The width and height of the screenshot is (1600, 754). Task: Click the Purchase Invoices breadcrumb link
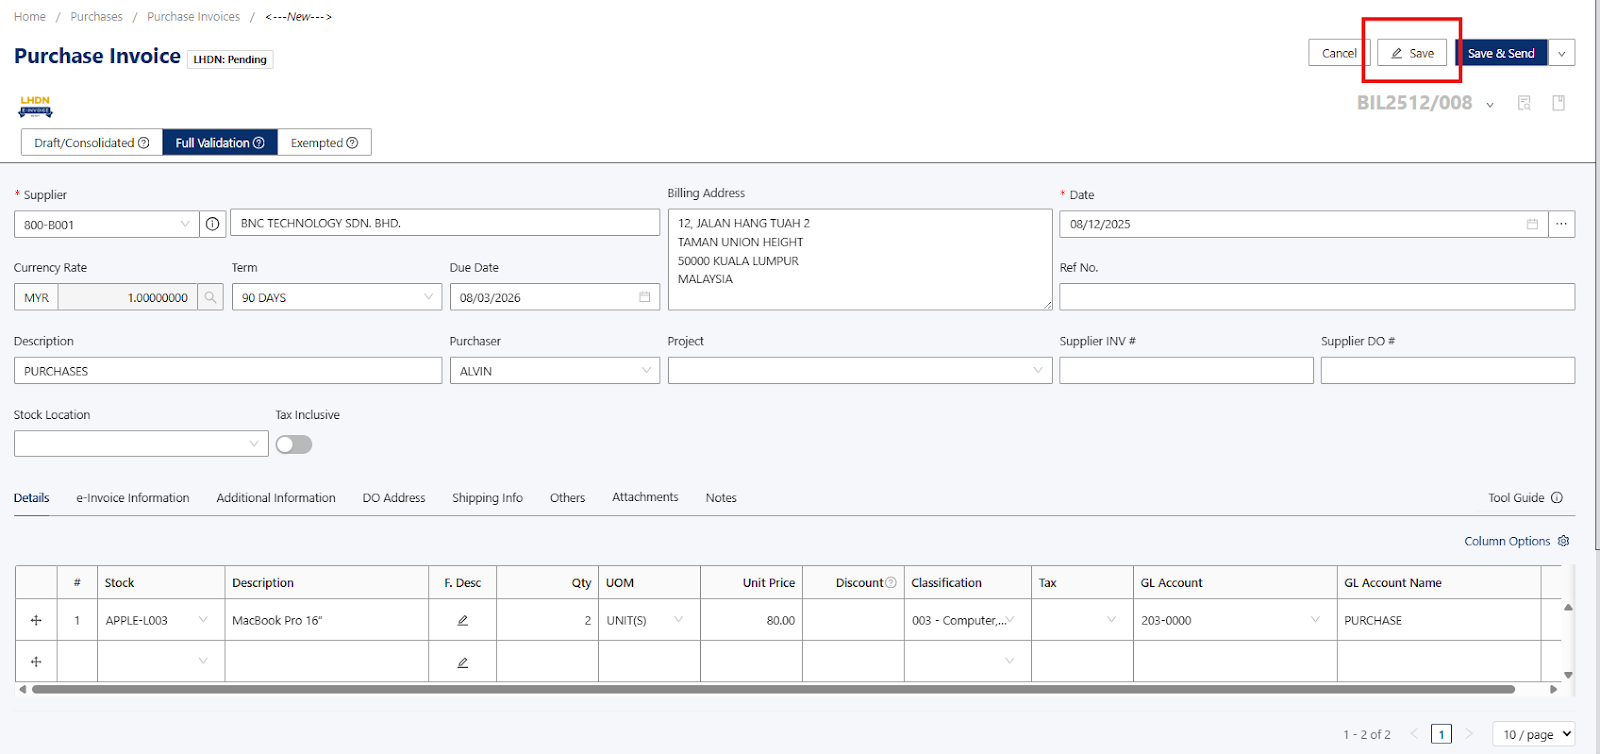coord(193,17)
